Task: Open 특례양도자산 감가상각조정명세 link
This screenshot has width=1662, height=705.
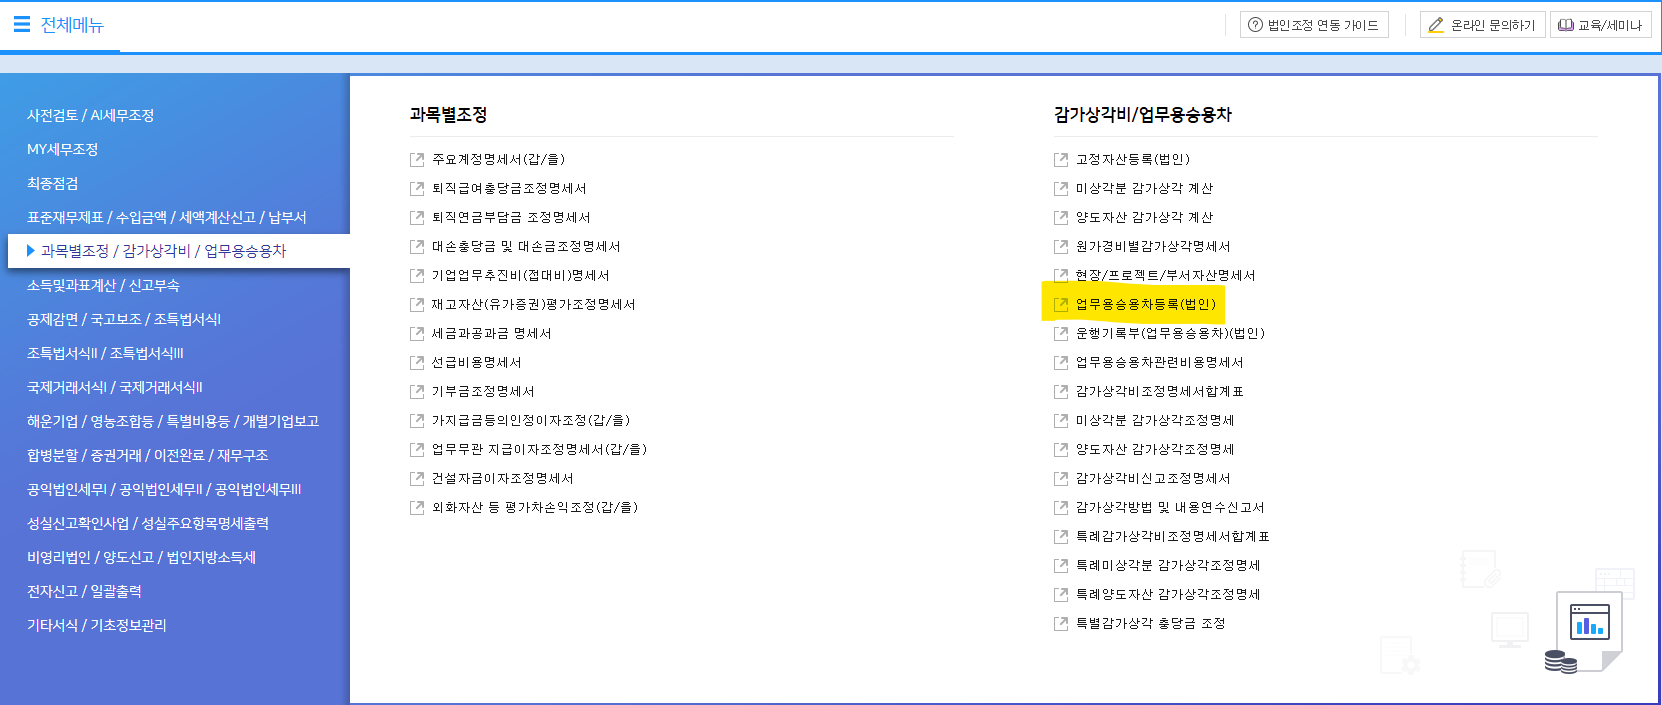Action: click(1168, 594)
